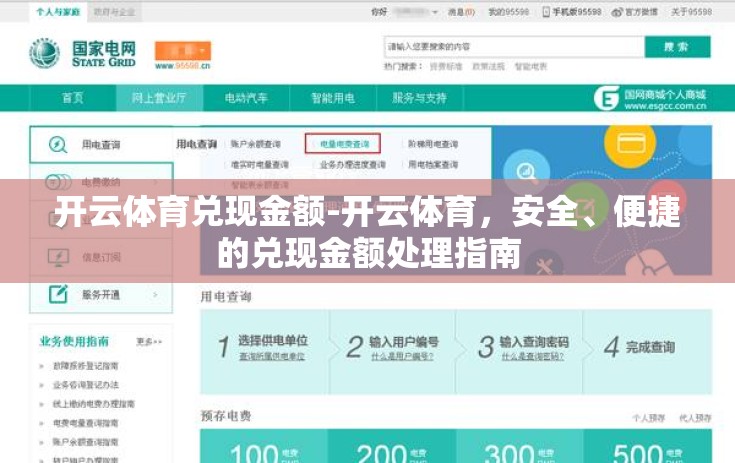Viewport: 735px width, 463px height.
Task: Click step 4 完成查询
Action: pyautogui.click(x=639, y=347)
